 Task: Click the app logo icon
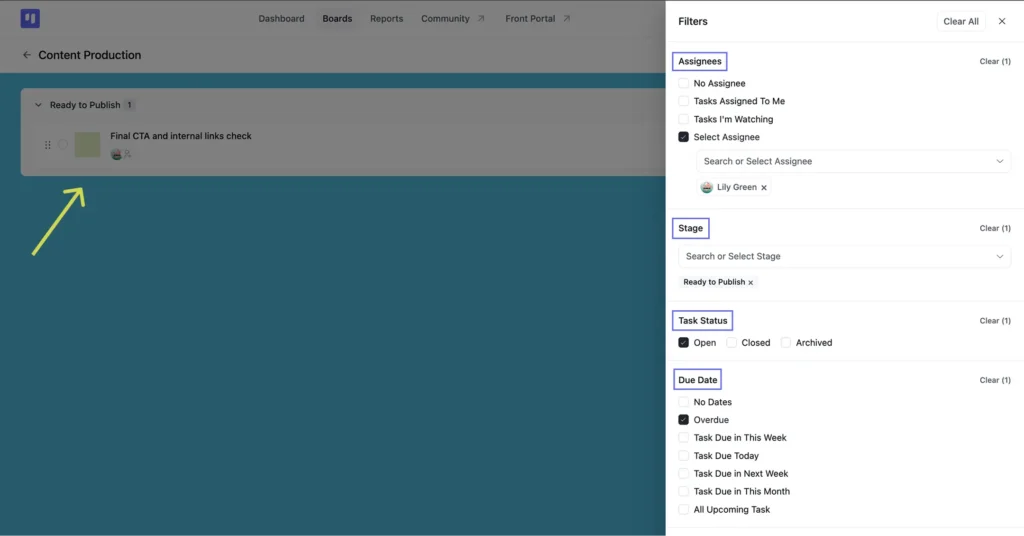pyautogui.click(x=30, y=18)
